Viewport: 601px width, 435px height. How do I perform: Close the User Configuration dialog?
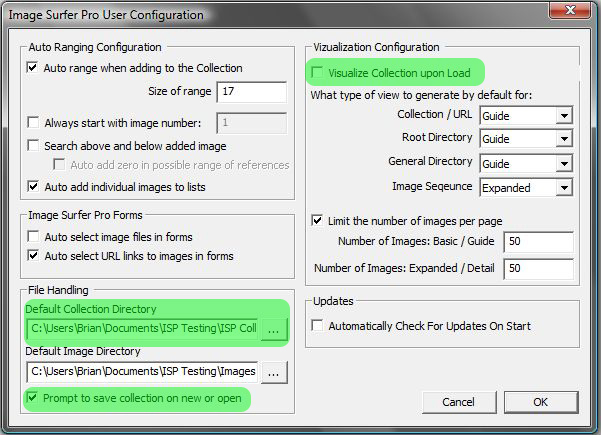[570, 10]
